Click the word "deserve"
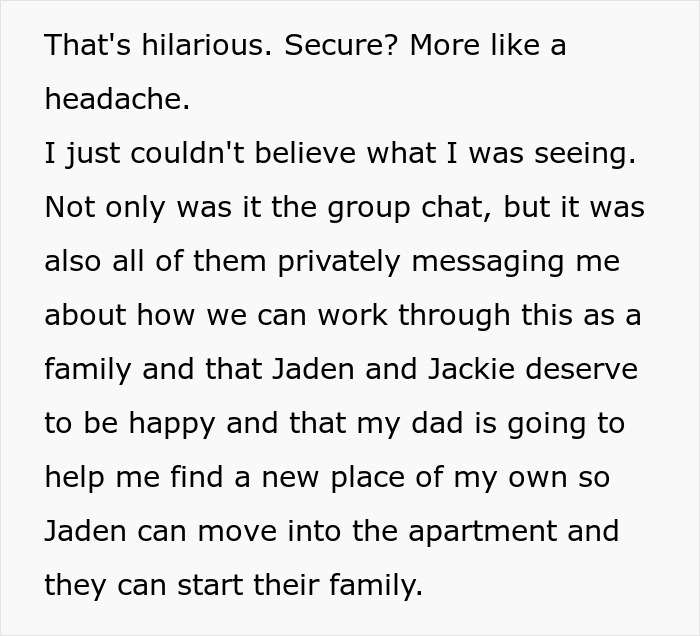Viewport: 700px width, 636px height. tap(581, 370)
